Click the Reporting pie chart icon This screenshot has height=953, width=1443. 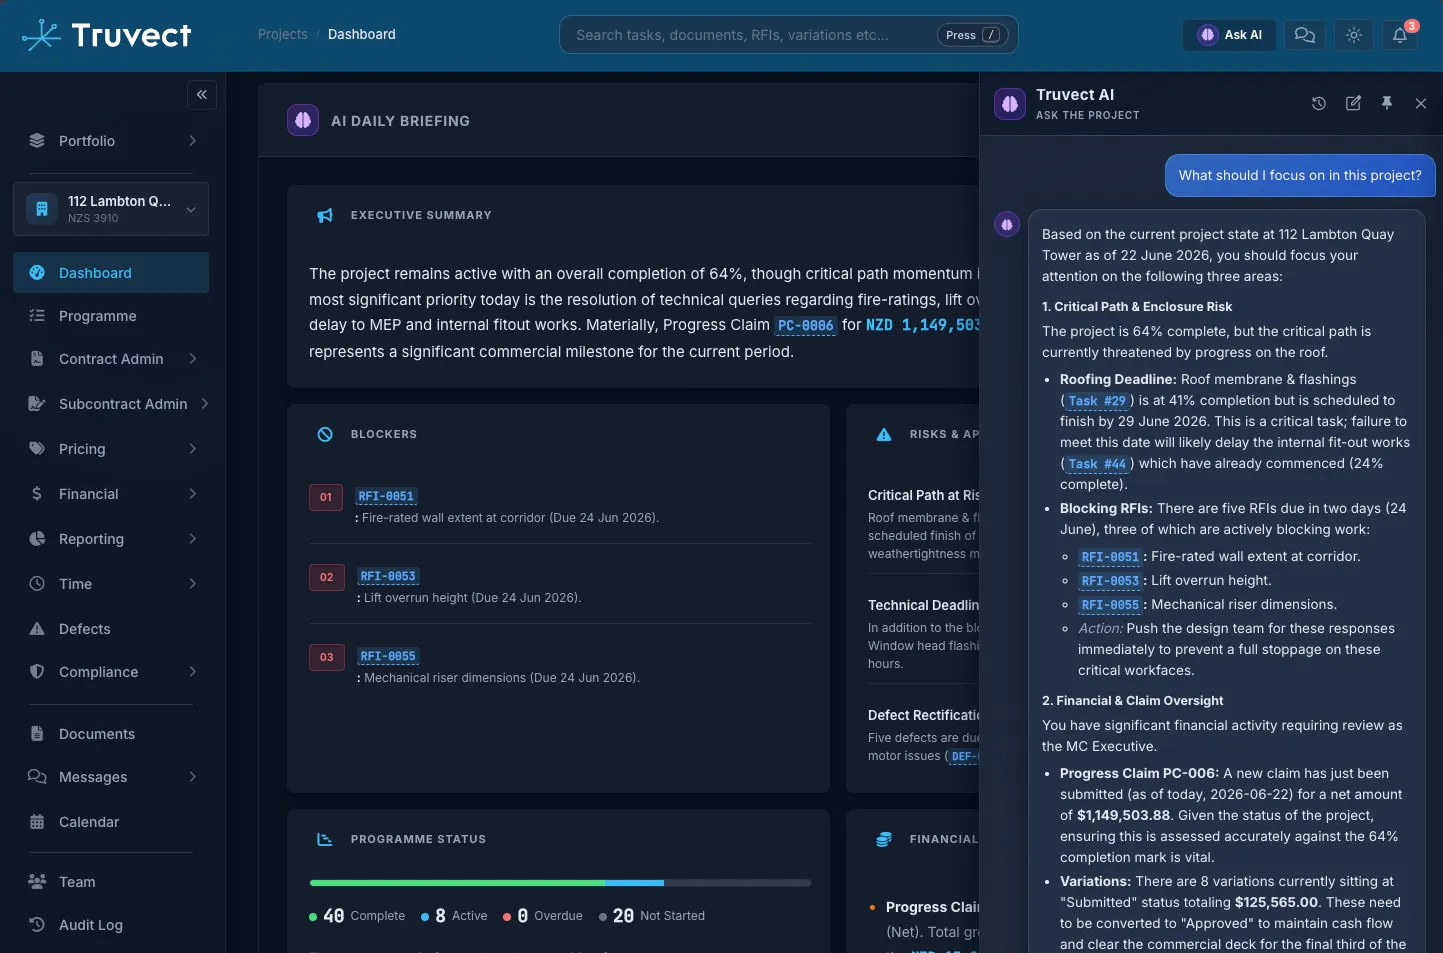(37, 539)
